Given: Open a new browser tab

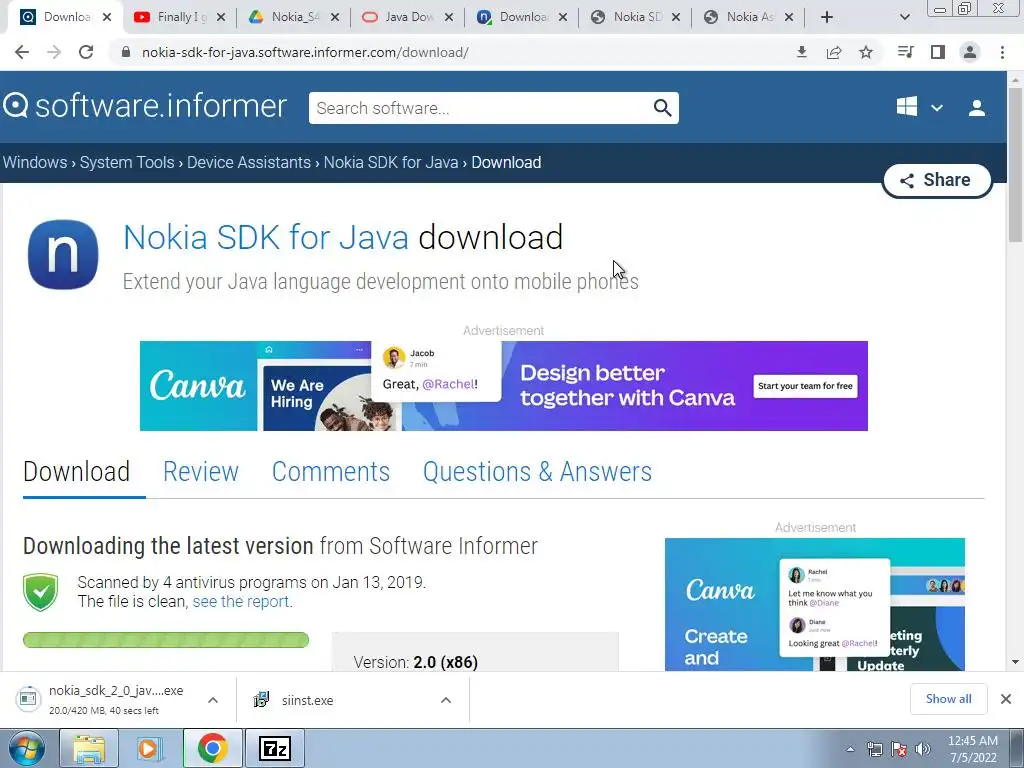Looking at the screenshot, I should pyautogui.click(x=827, y=17).
